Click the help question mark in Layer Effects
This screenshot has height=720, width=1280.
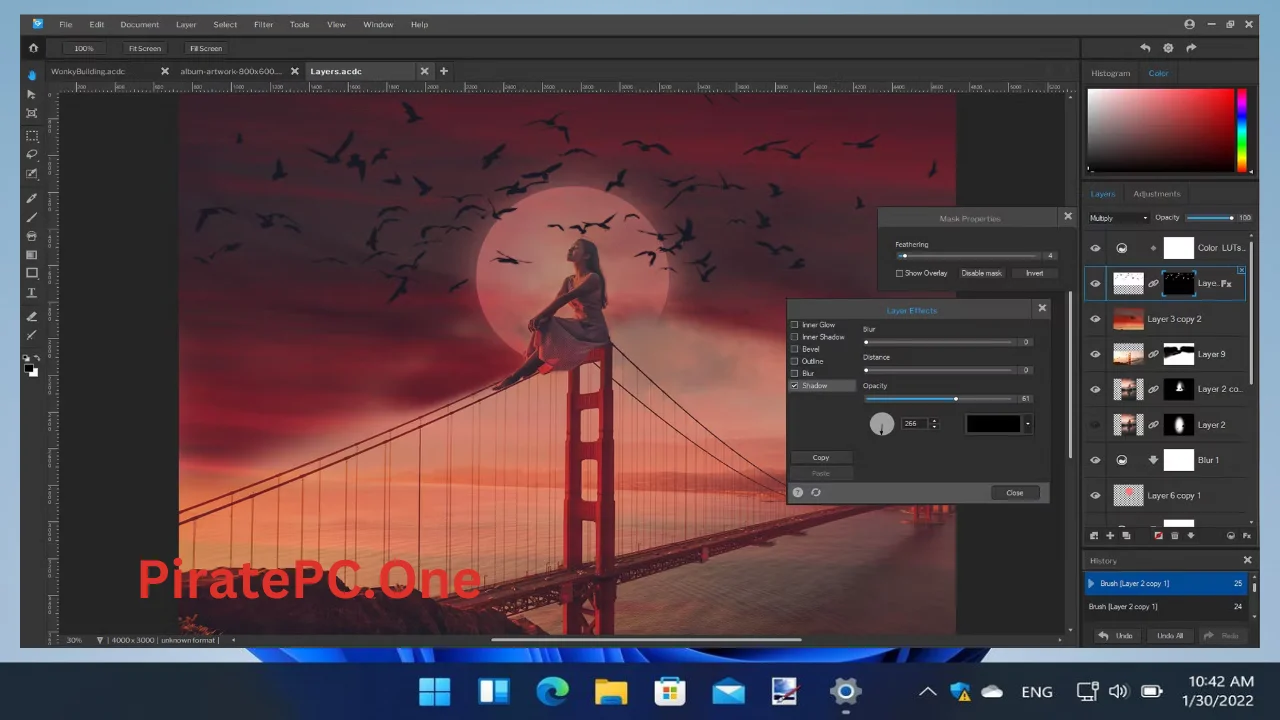click(x=798, y=492)
